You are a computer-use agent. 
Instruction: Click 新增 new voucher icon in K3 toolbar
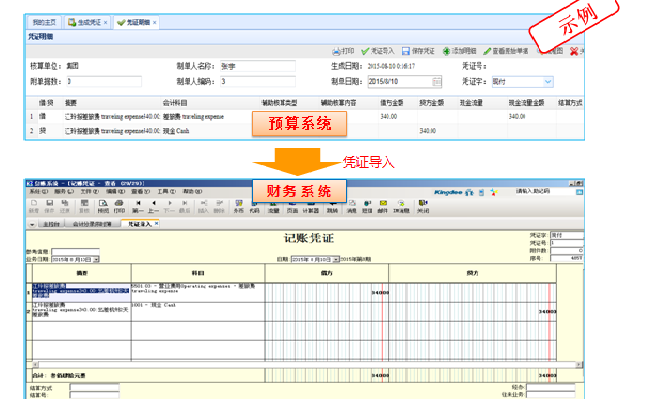[x=34, y=206]
